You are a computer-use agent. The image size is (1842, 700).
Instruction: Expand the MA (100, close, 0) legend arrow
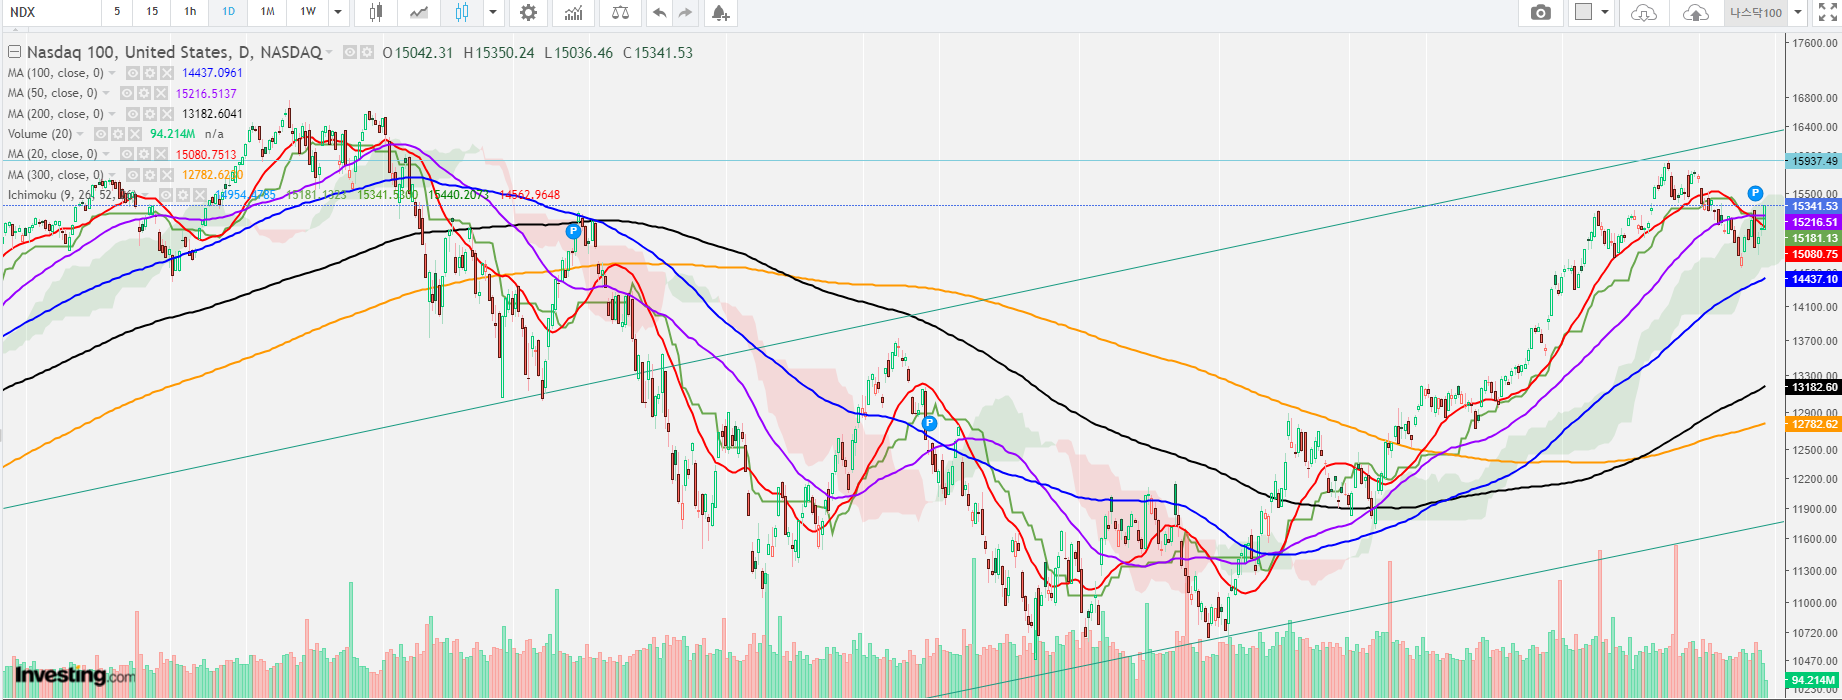(112, 73)
